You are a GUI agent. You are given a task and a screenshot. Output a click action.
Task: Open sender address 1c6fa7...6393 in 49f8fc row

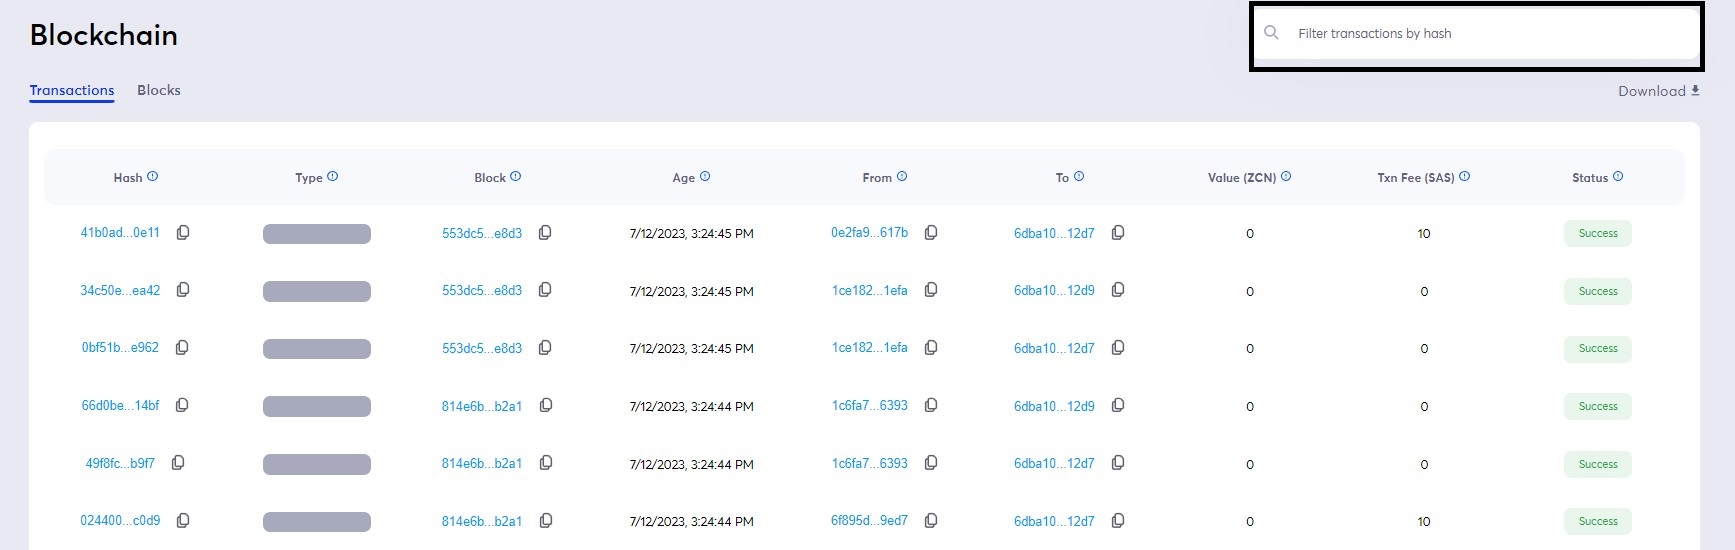click(x=870, y=464)
